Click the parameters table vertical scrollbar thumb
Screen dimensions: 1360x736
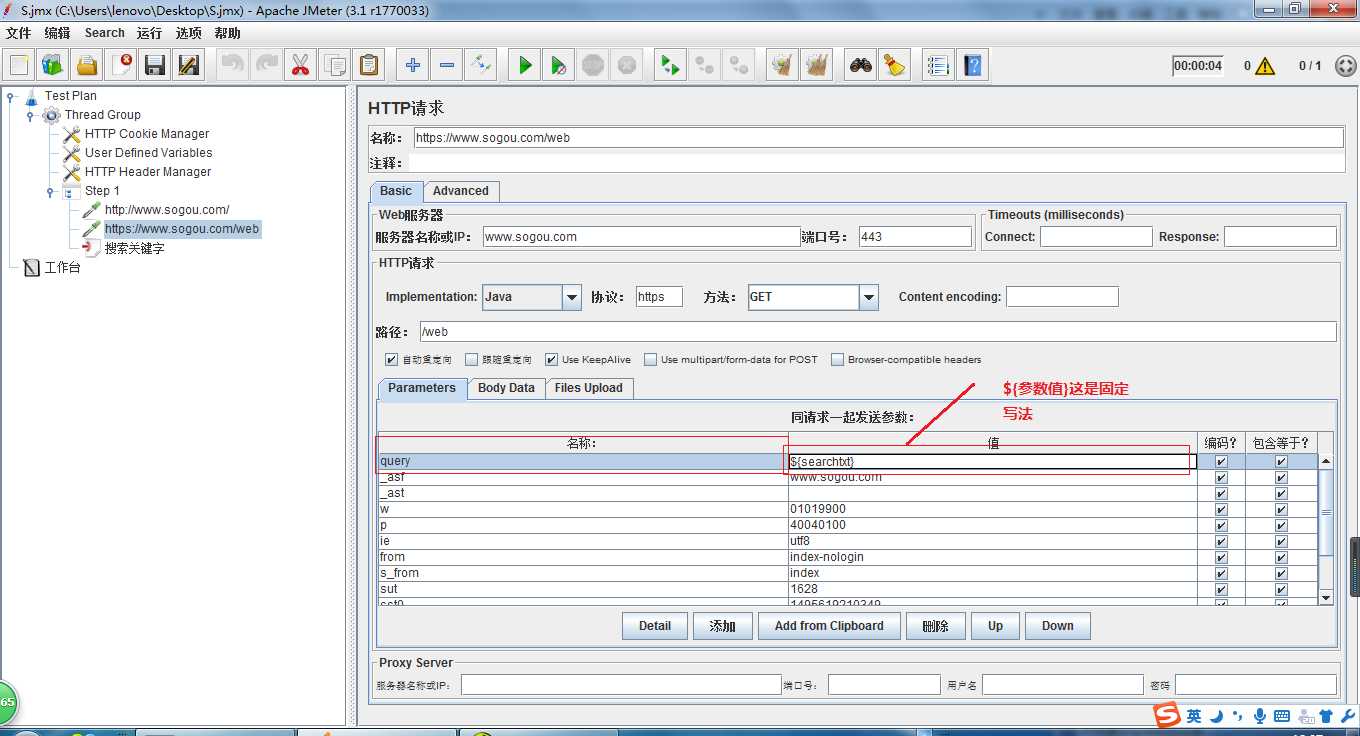pyautogui.click(x=1326, y=511)
